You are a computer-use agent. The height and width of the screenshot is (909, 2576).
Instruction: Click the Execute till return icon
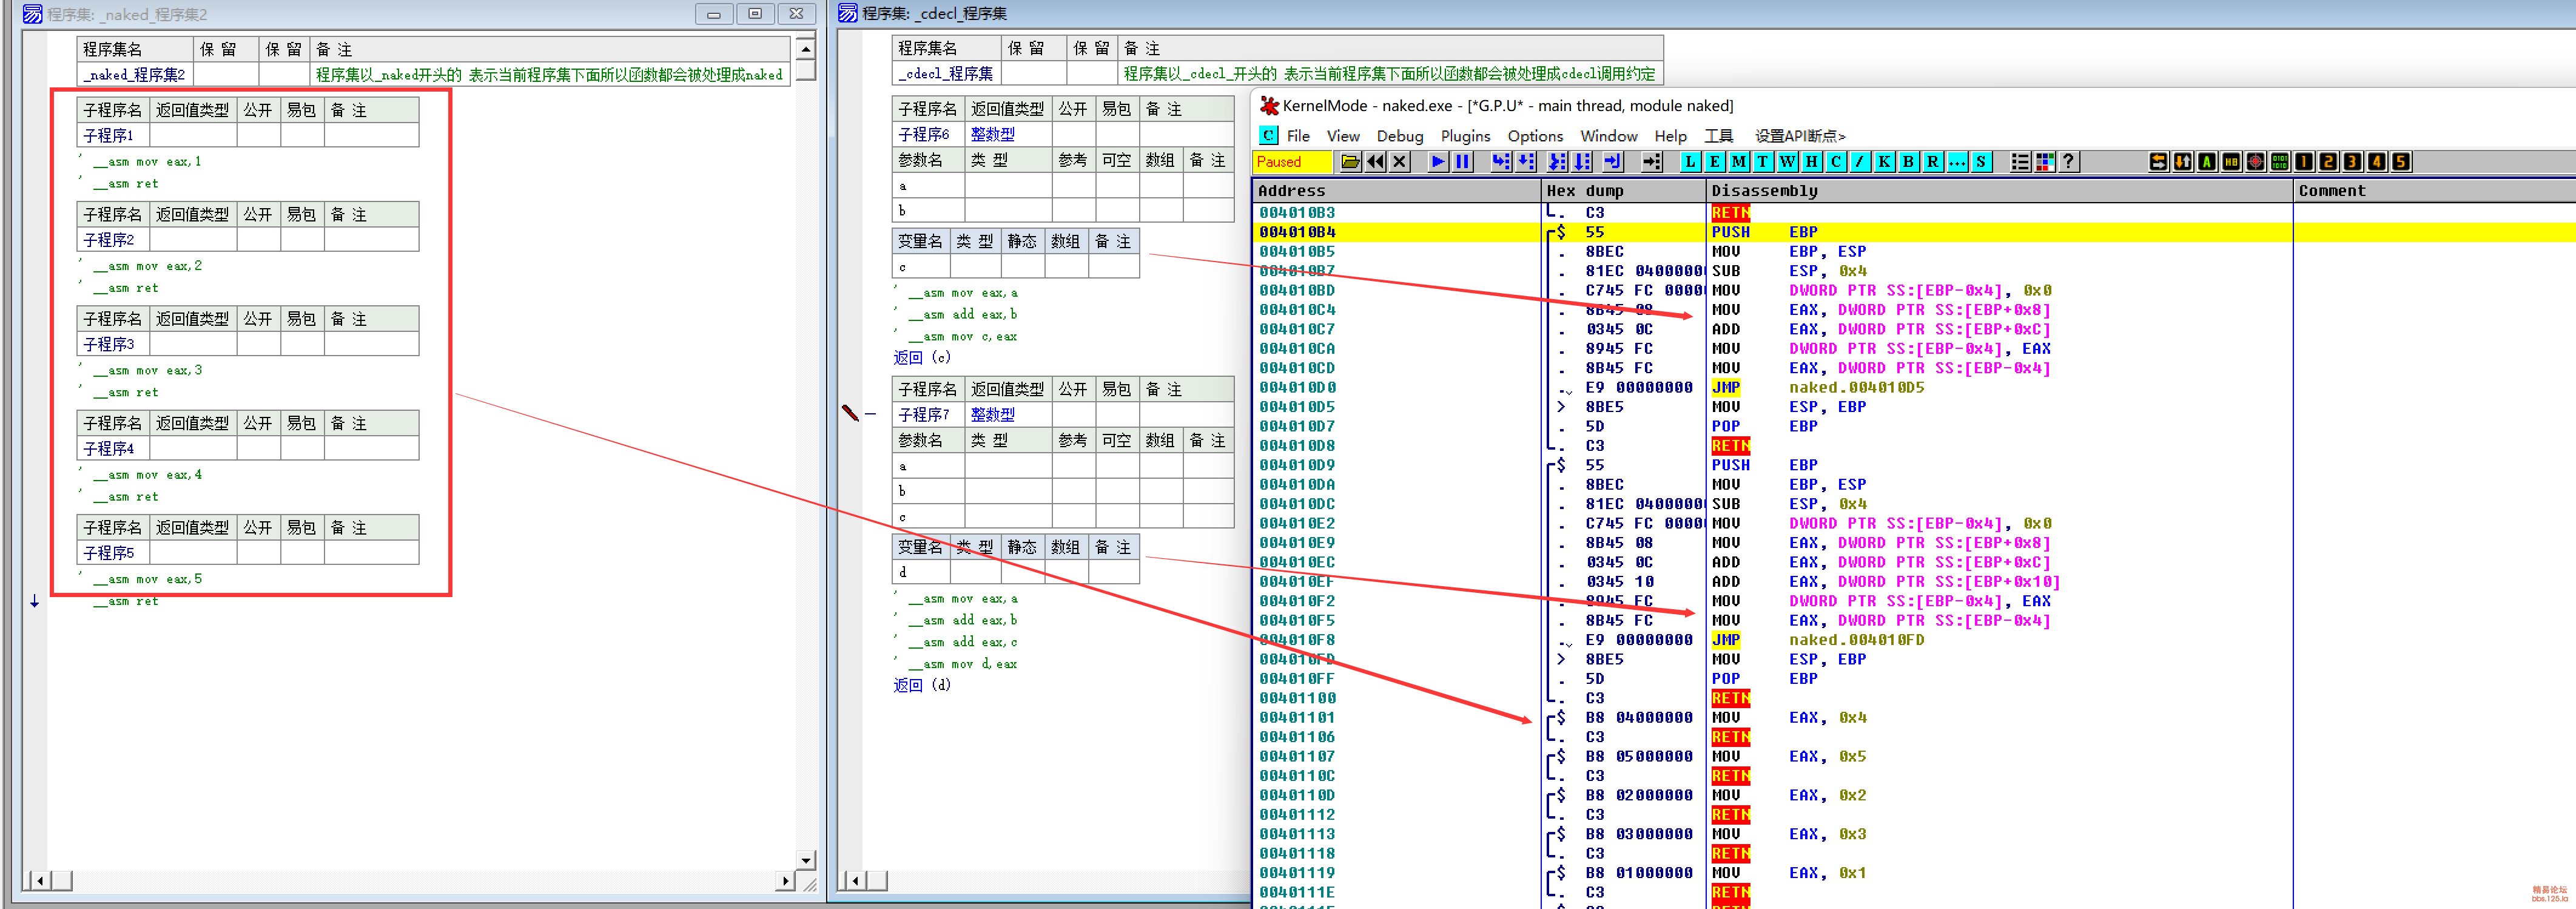[x=1612, y=162]
